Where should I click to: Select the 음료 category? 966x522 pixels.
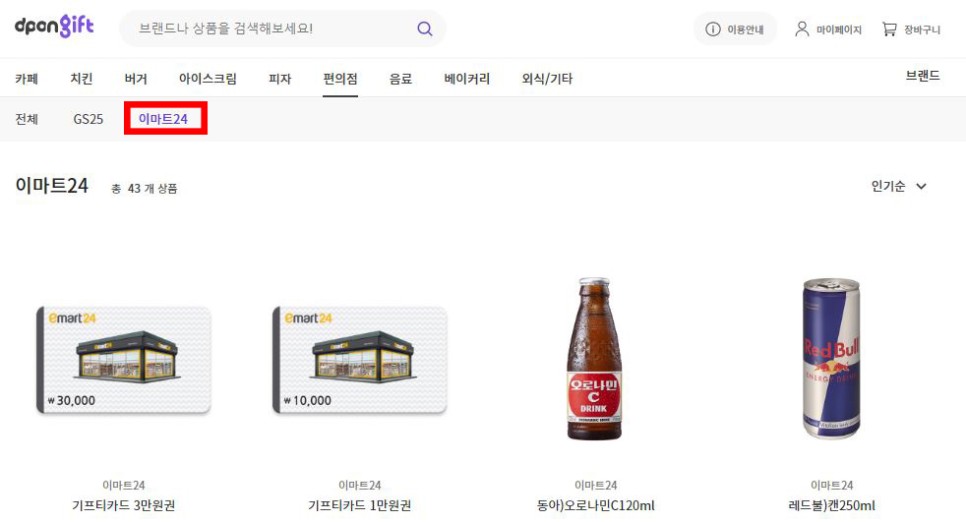(400, 78)
